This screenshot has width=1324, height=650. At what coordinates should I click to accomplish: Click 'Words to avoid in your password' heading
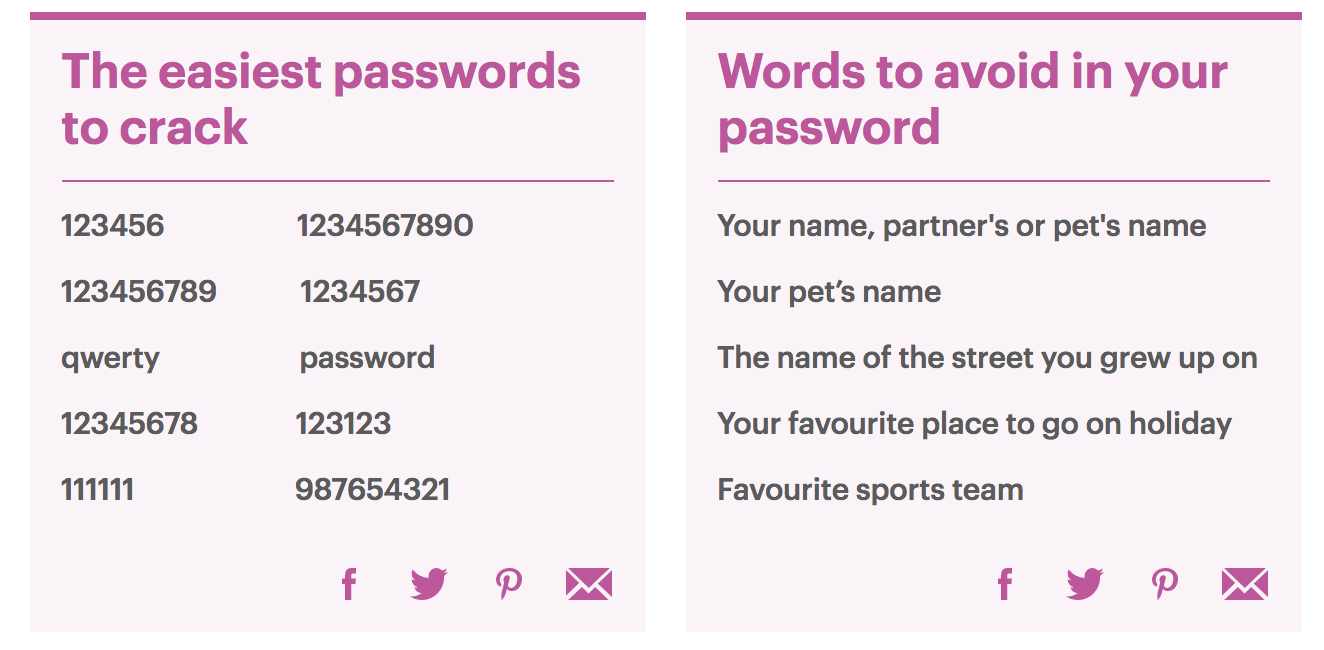coord(972,99)
